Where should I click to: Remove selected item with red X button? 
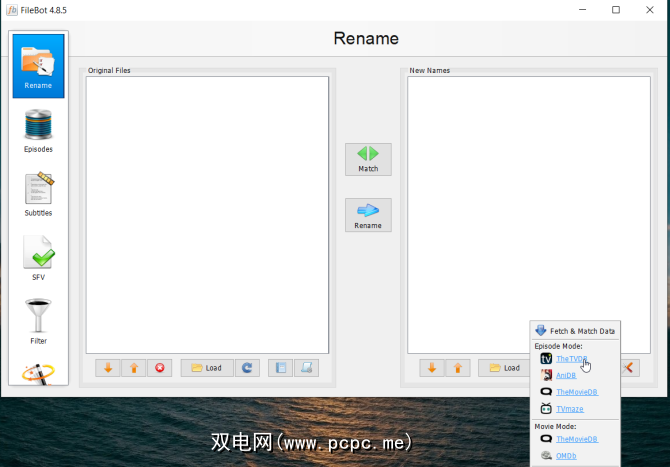point(160,368)
